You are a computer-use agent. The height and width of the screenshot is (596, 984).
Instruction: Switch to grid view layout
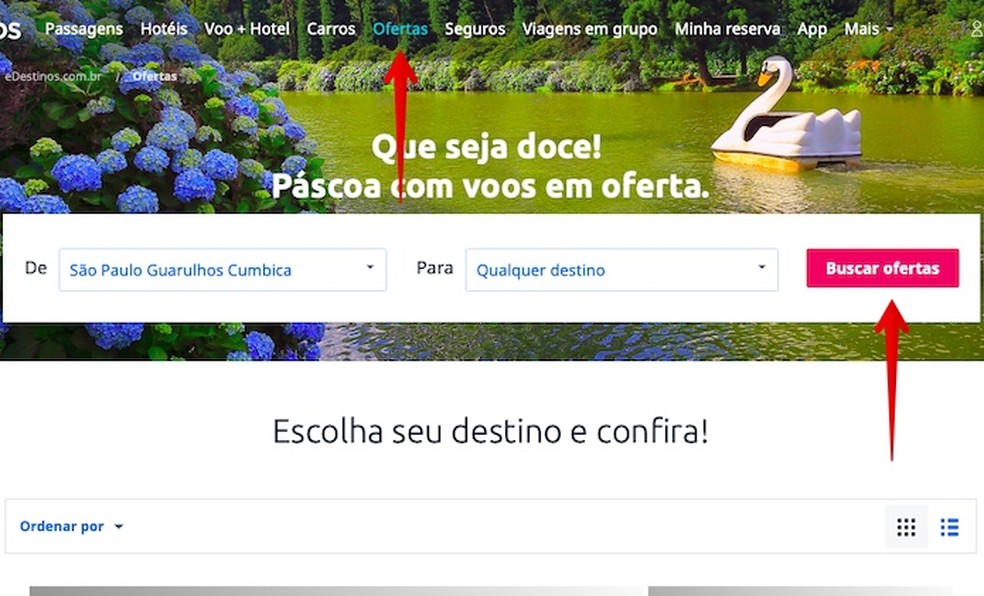(x=906, y=527)
